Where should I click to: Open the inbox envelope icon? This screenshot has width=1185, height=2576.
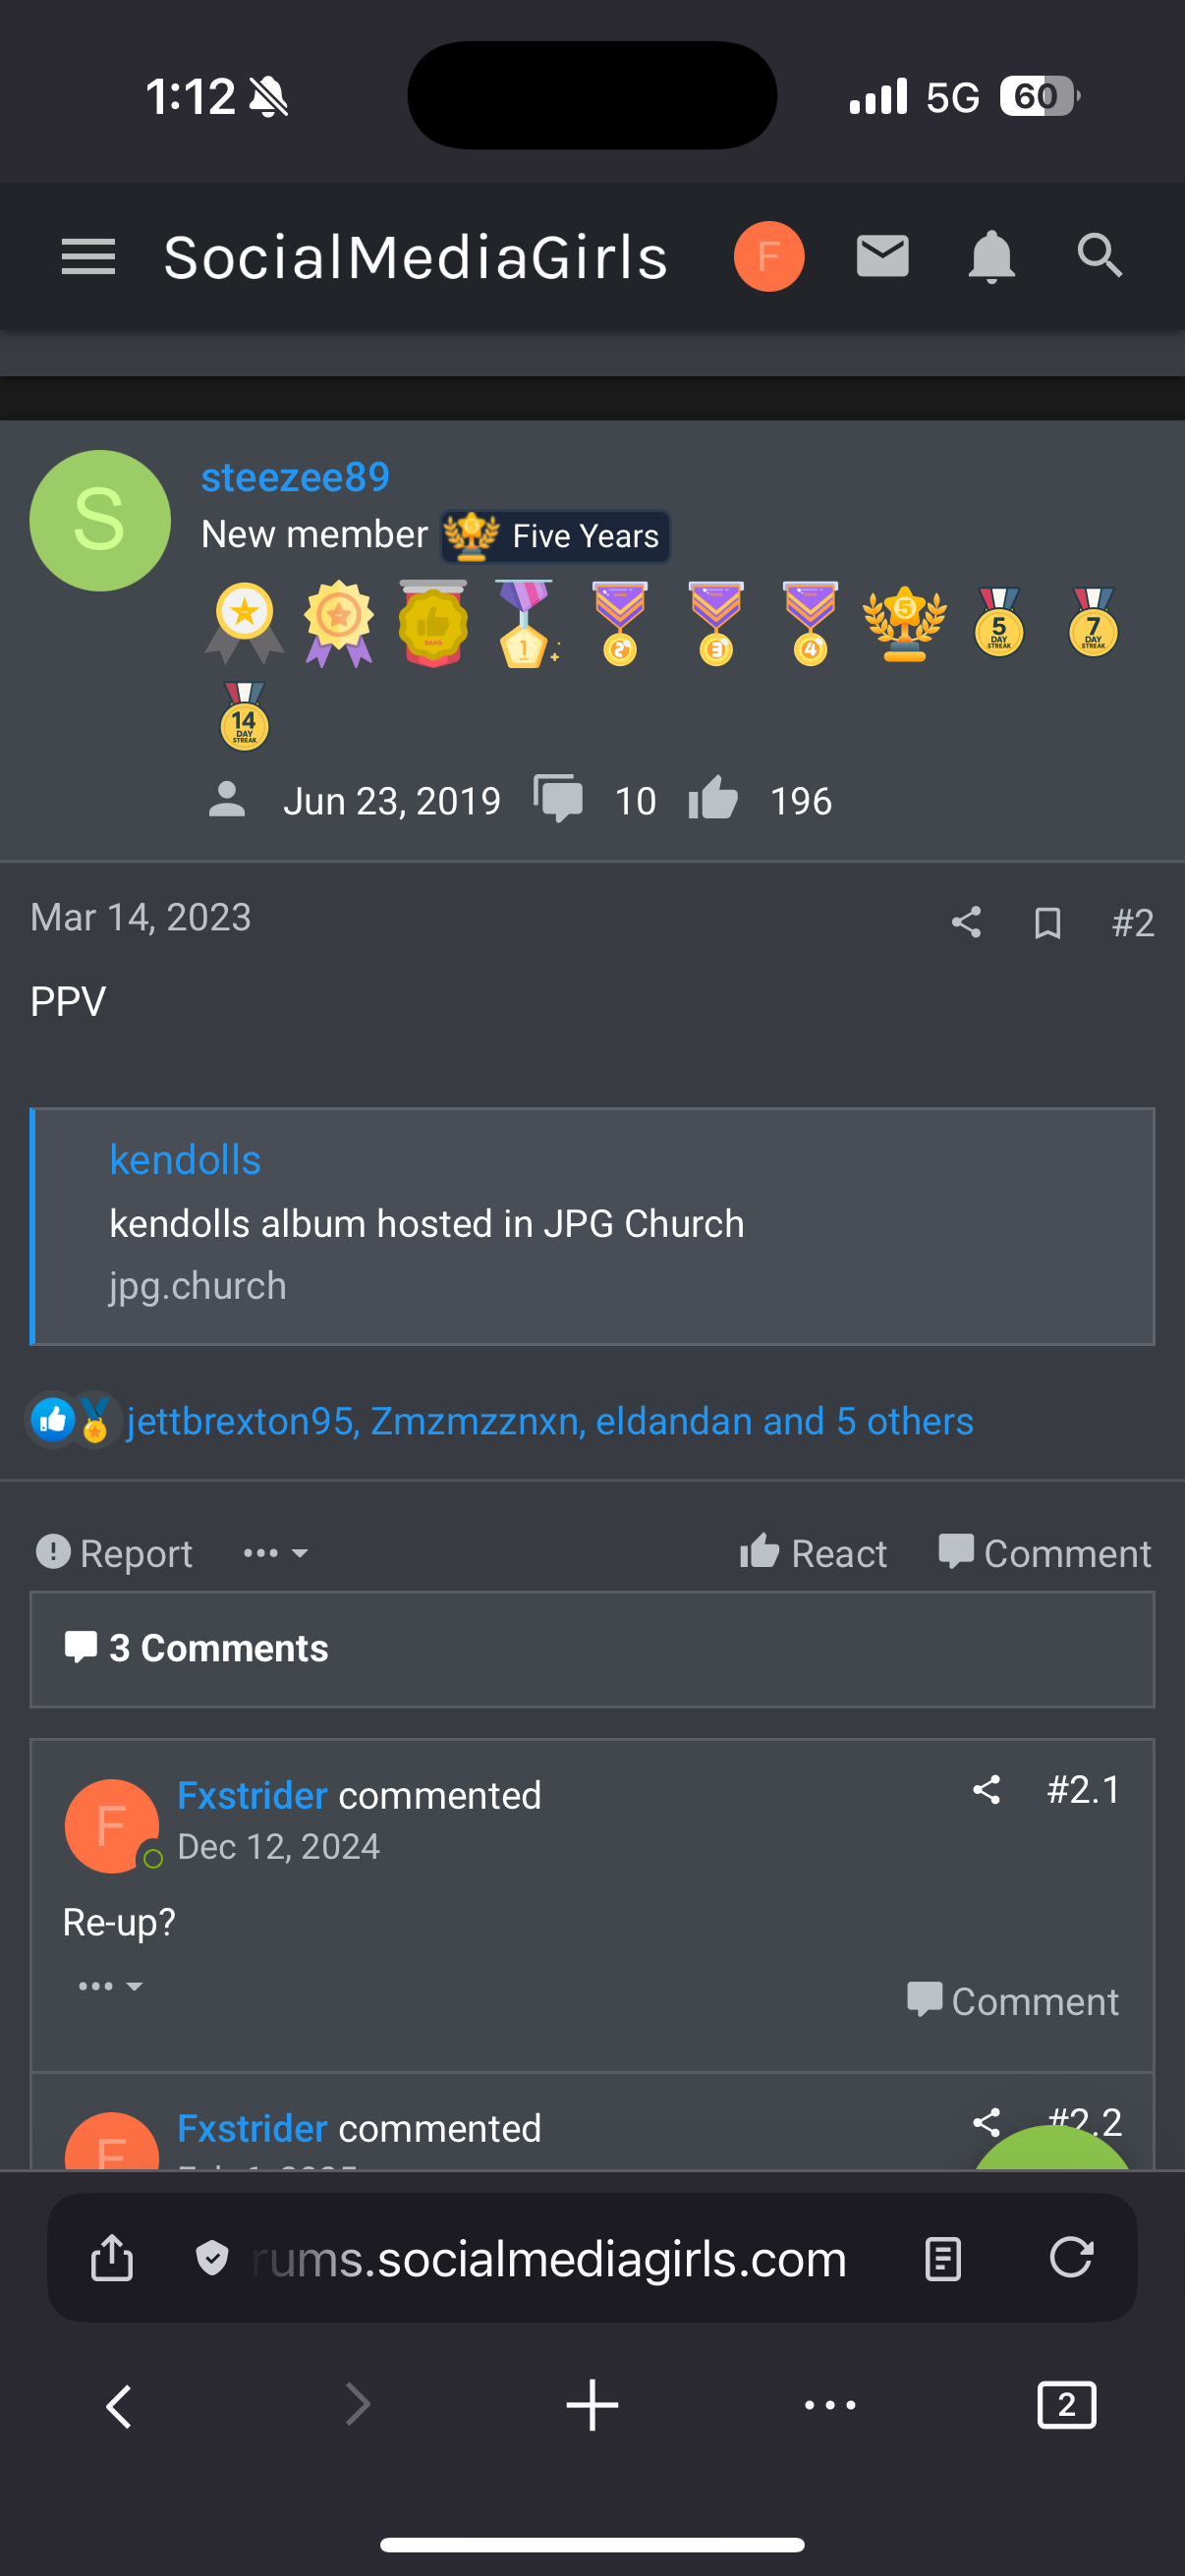tap(882, 257)
